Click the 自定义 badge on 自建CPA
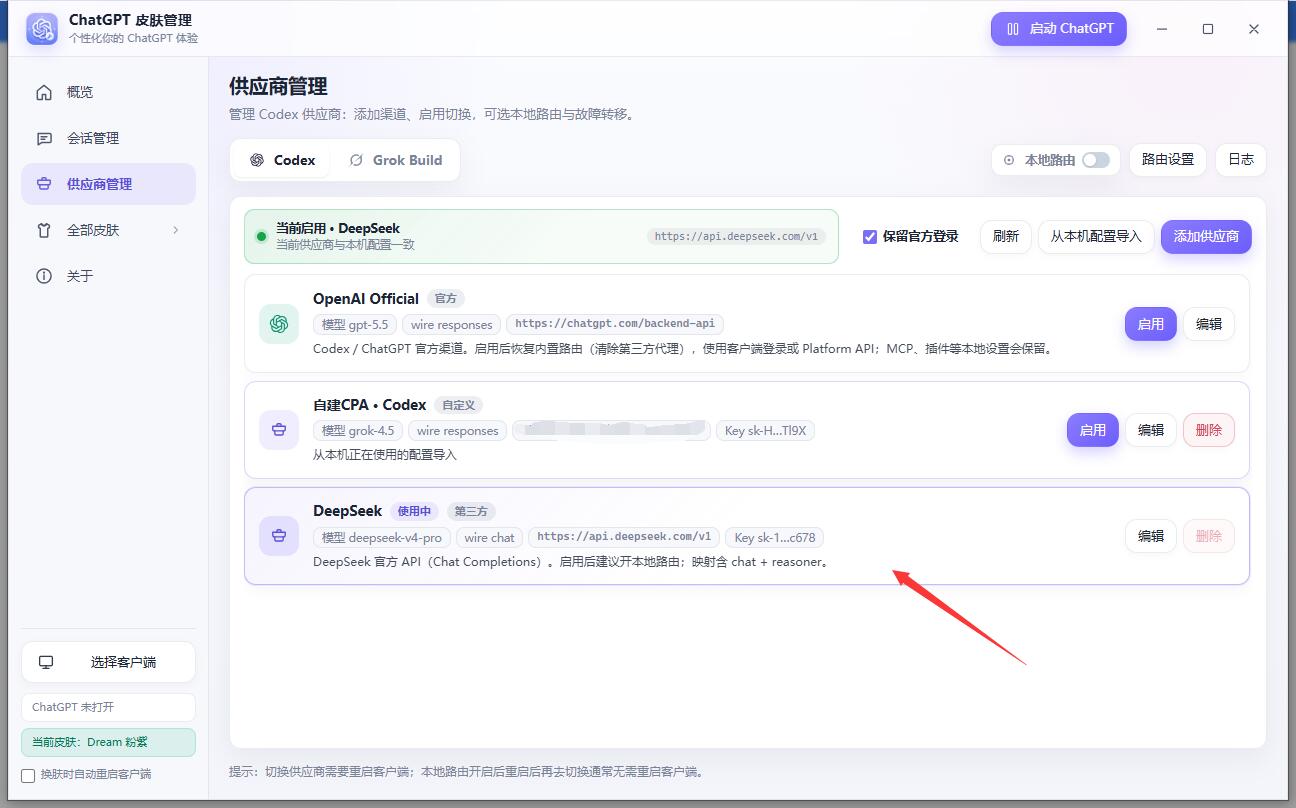1296x808 pixels. [459, 405]
